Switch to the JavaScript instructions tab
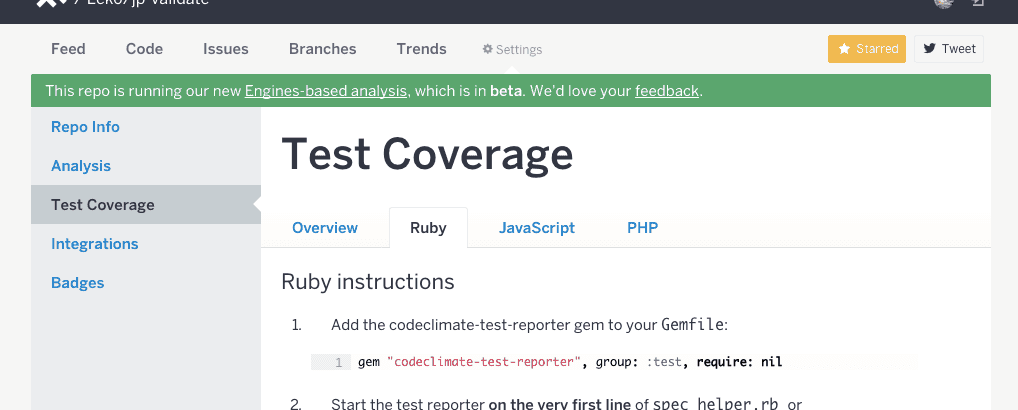This screenshot has height=410, width=1018. [x=537, y=228]
